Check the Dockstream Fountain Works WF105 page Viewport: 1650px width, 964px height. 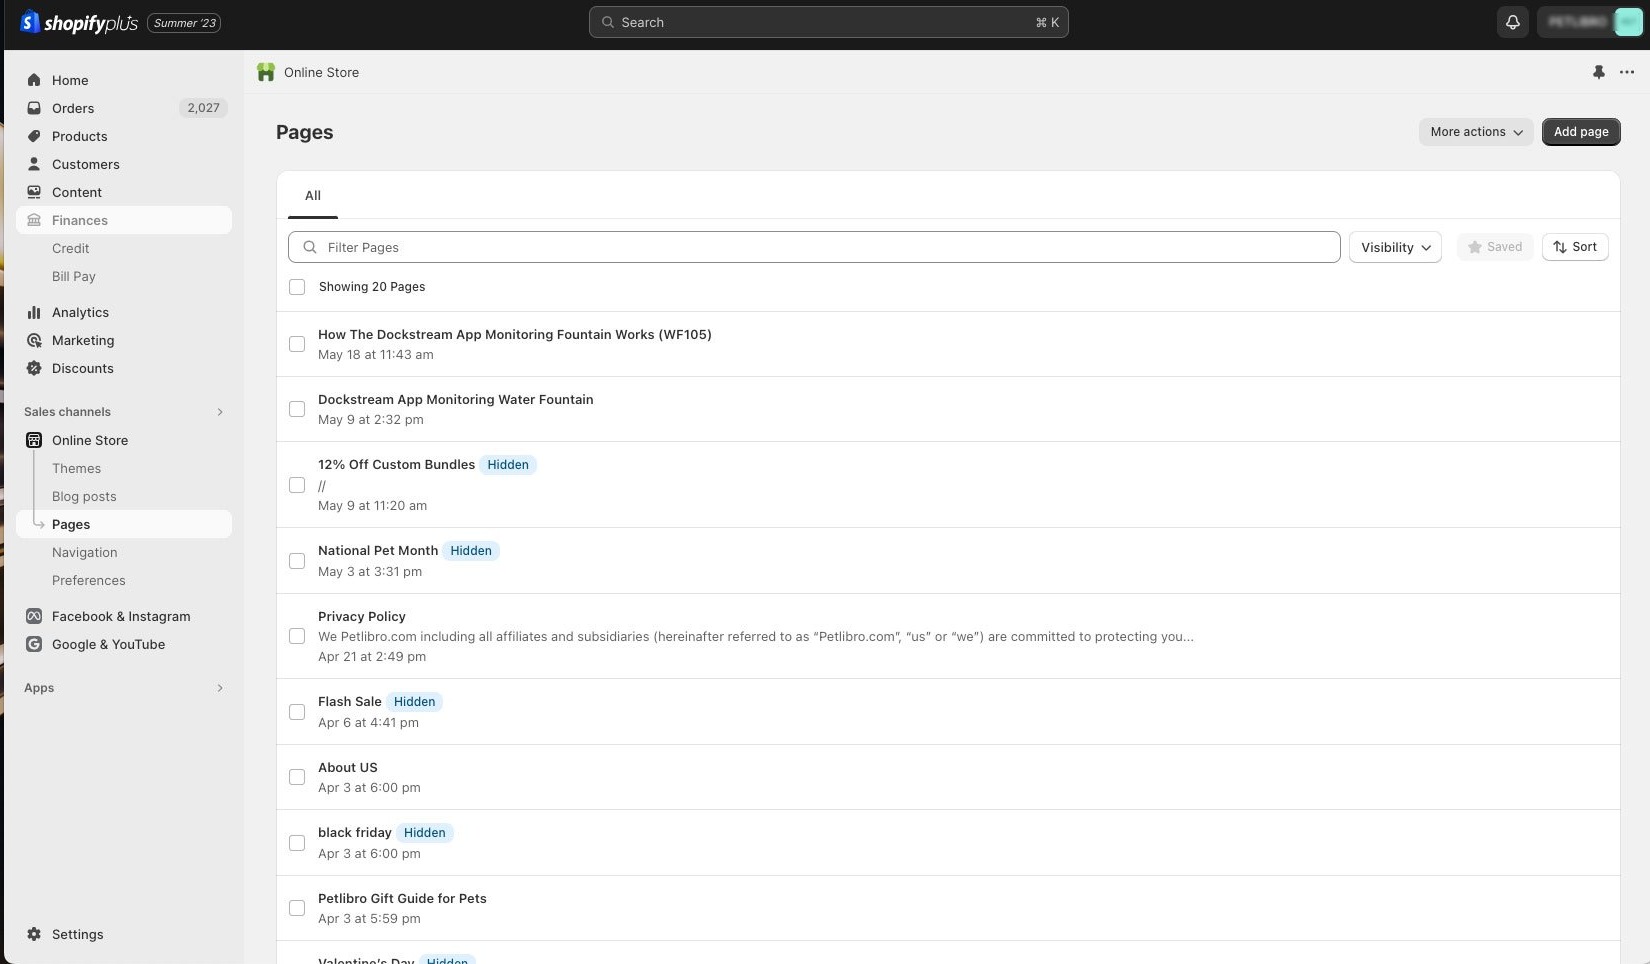point(297,344)
